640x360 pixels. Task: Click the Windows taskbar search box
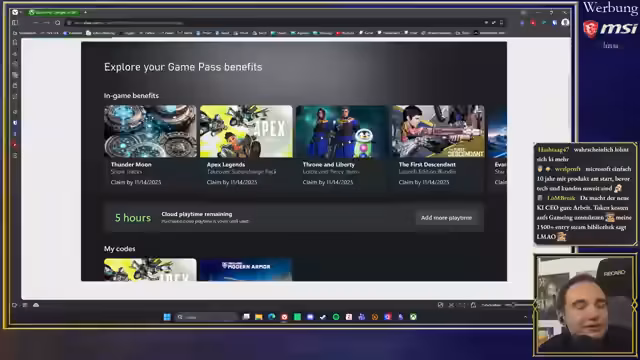(207, 317)
